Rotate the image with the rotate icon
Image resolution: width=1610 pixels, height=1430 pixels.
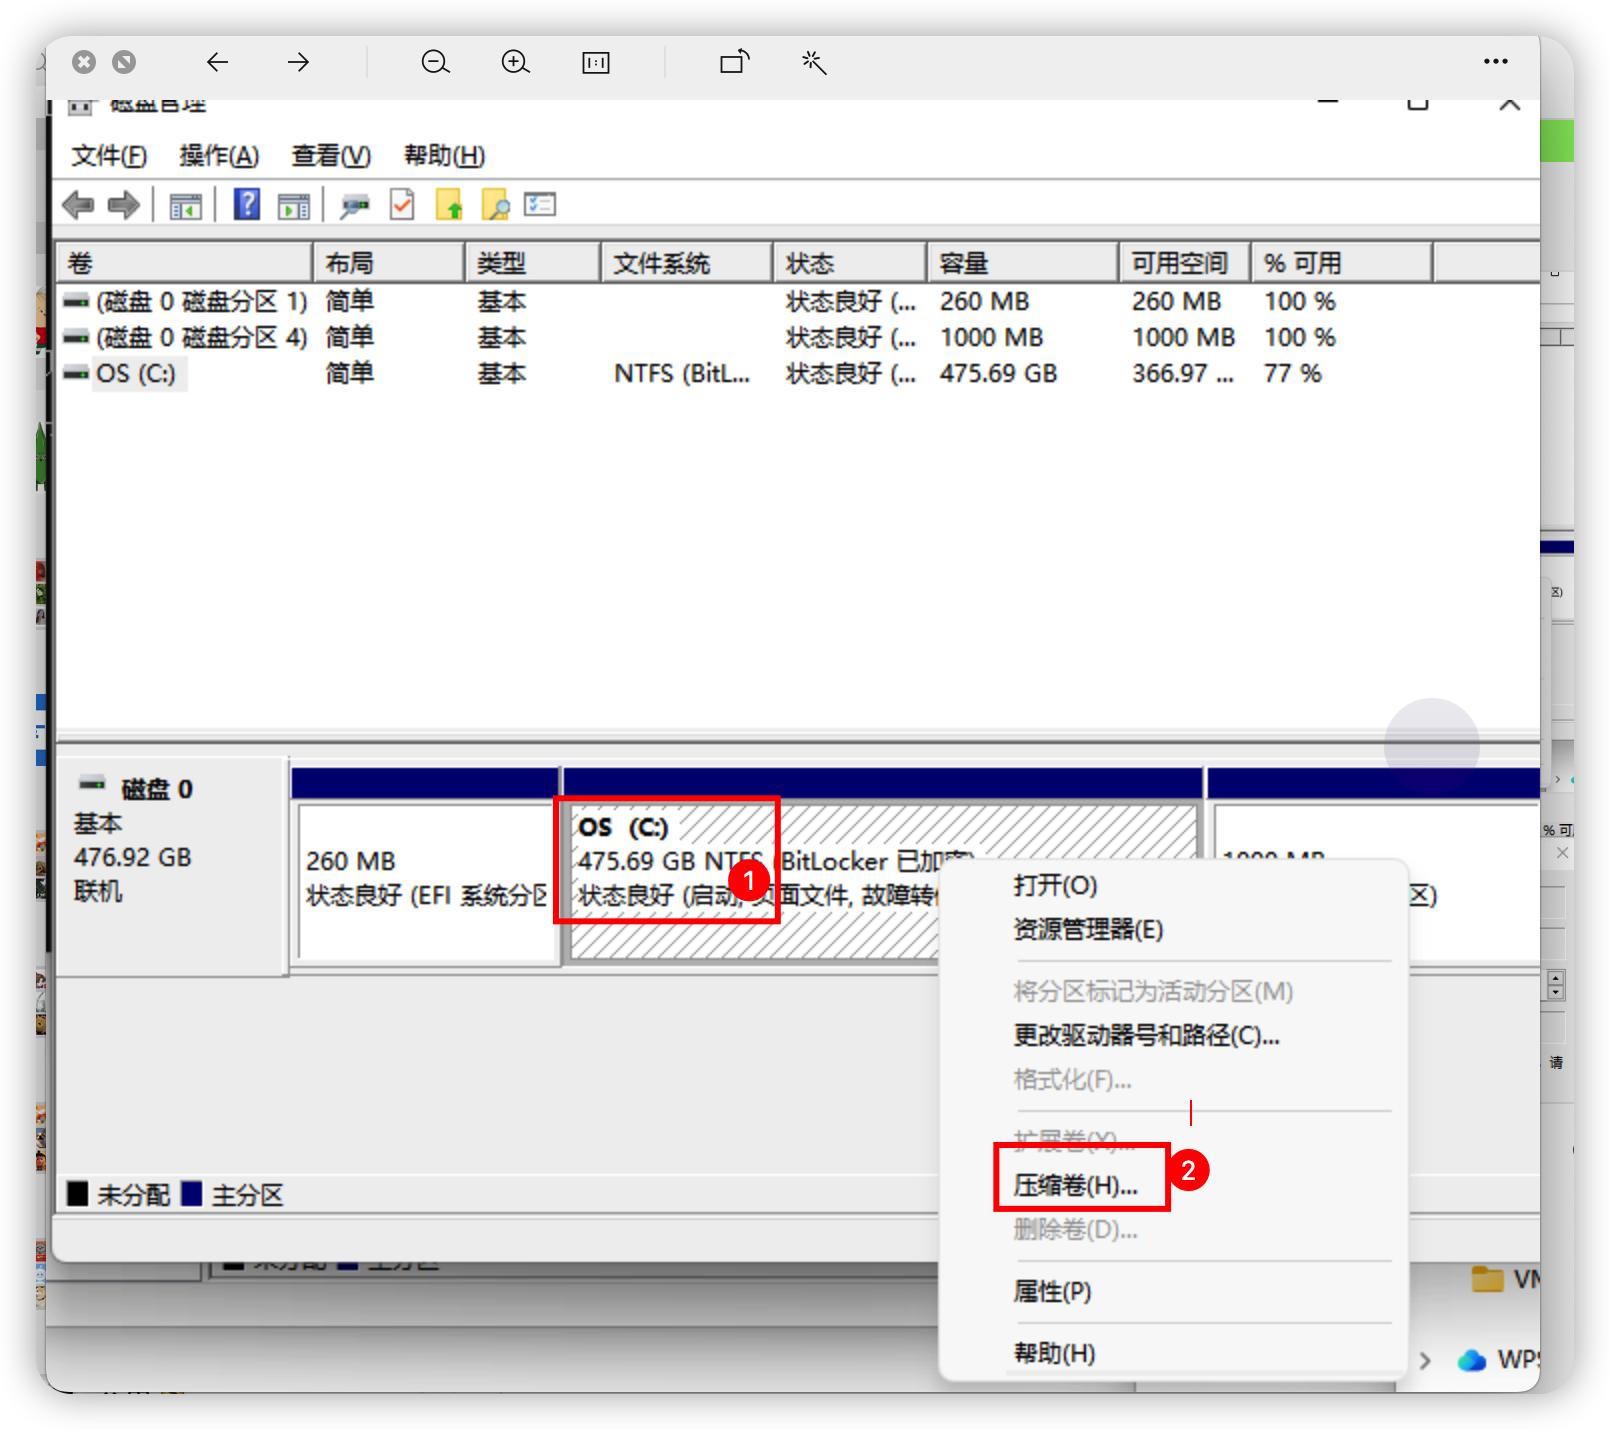pyautogui.click(x=734, y=62)
